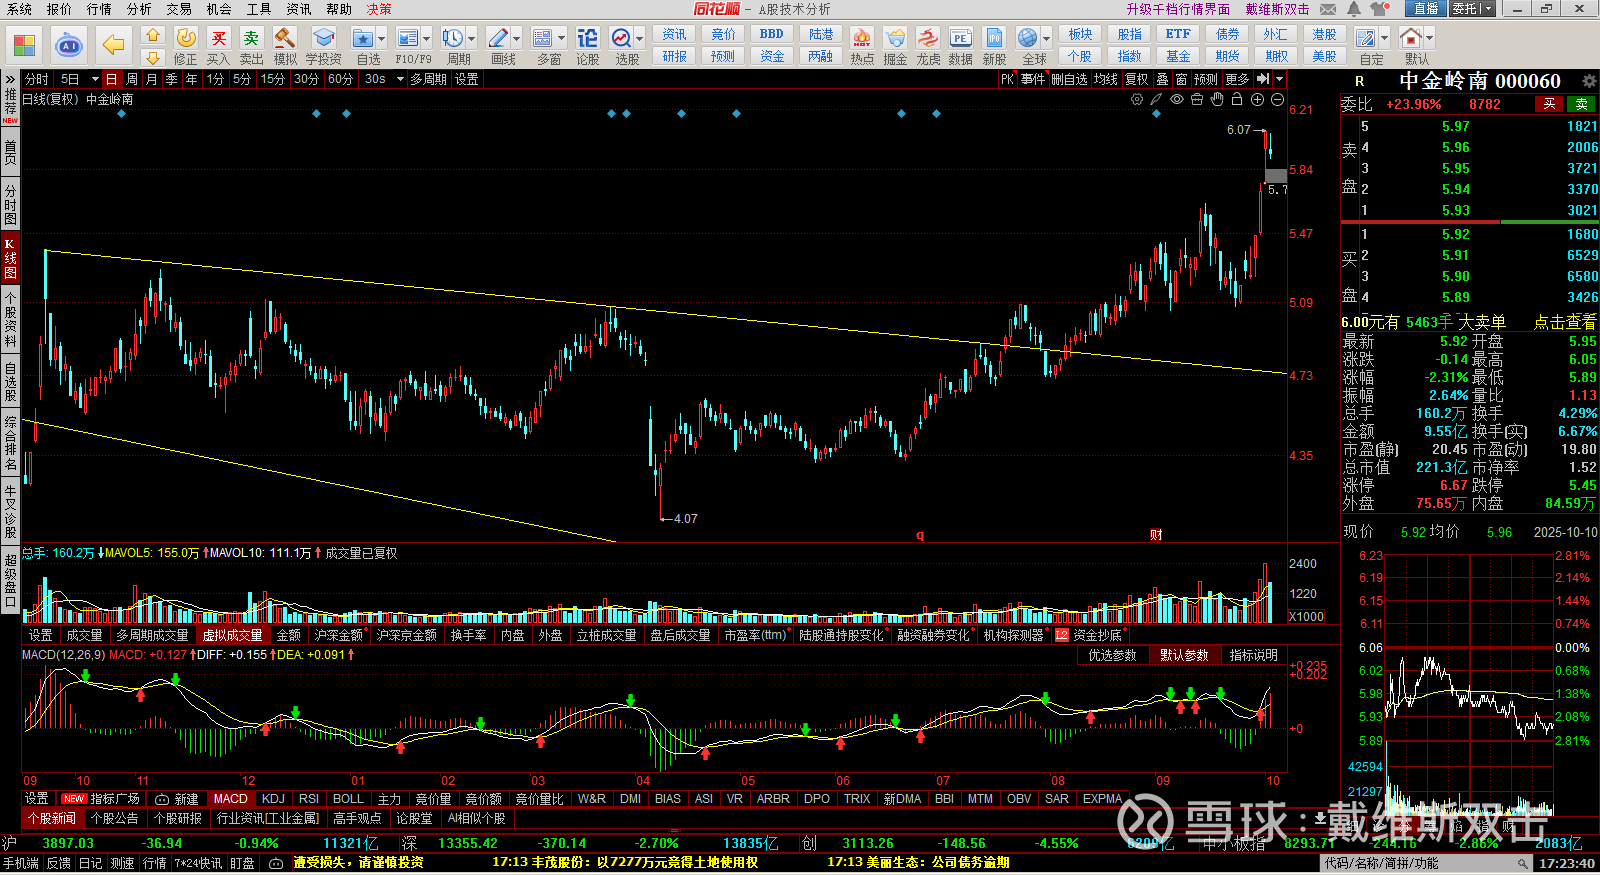Click the 港股 toolbar button
The width and height of the screenshot is (1600, 875).
pos(1324,34)
